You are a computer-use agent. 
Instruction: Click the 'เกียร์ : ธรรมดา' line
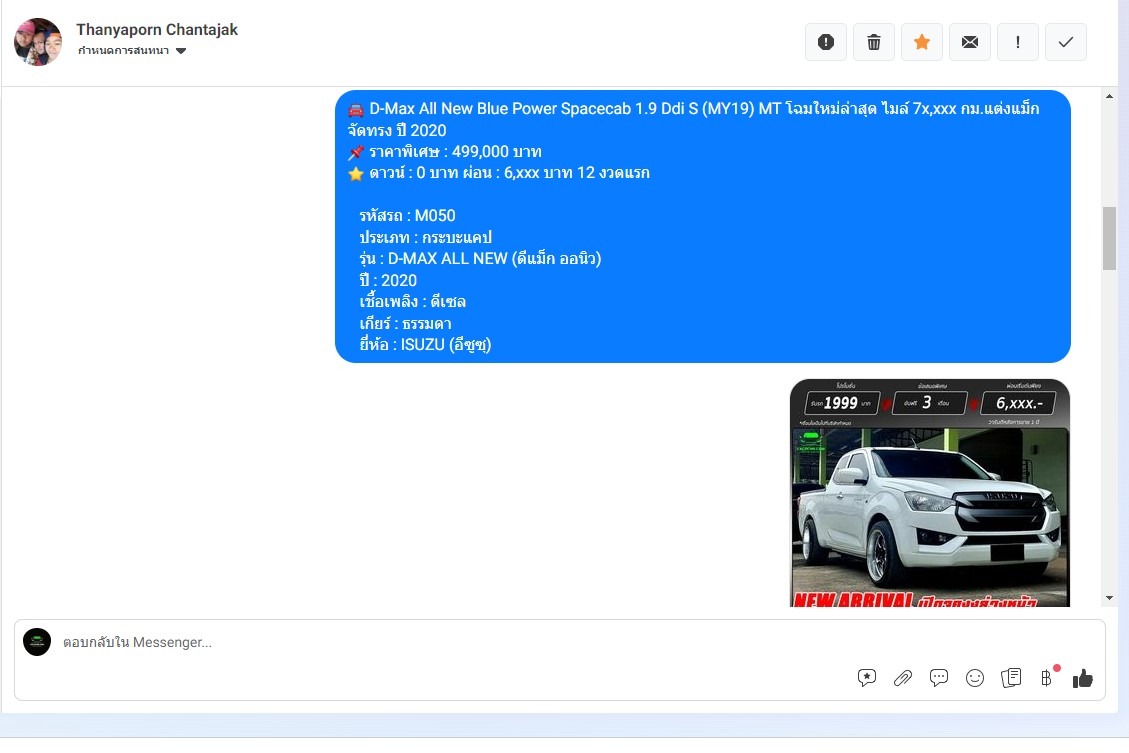pos(405,323)
